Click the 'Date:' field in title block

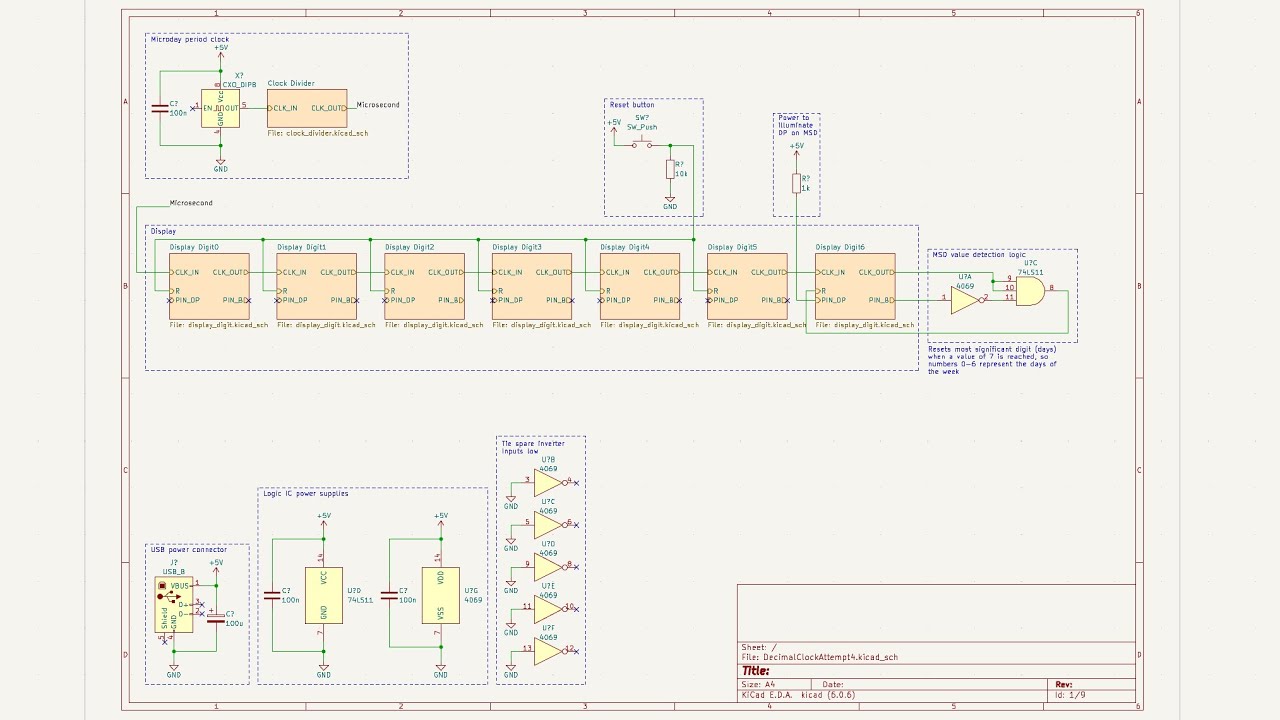(x=832, y=684)
